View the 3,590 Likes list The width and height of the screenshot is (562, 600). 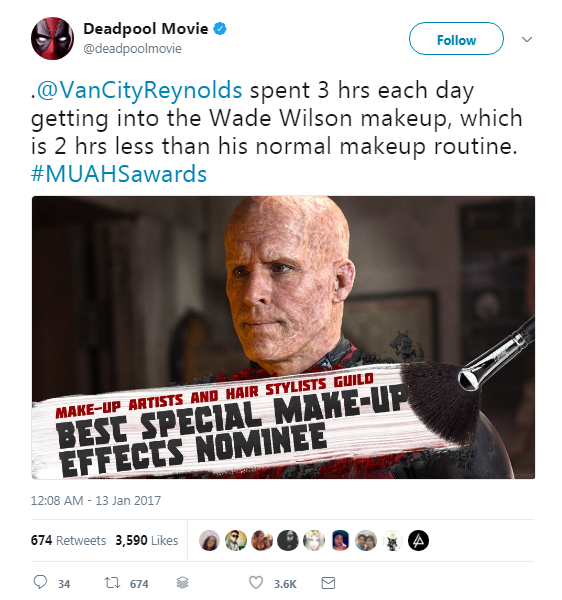[147, 540]
